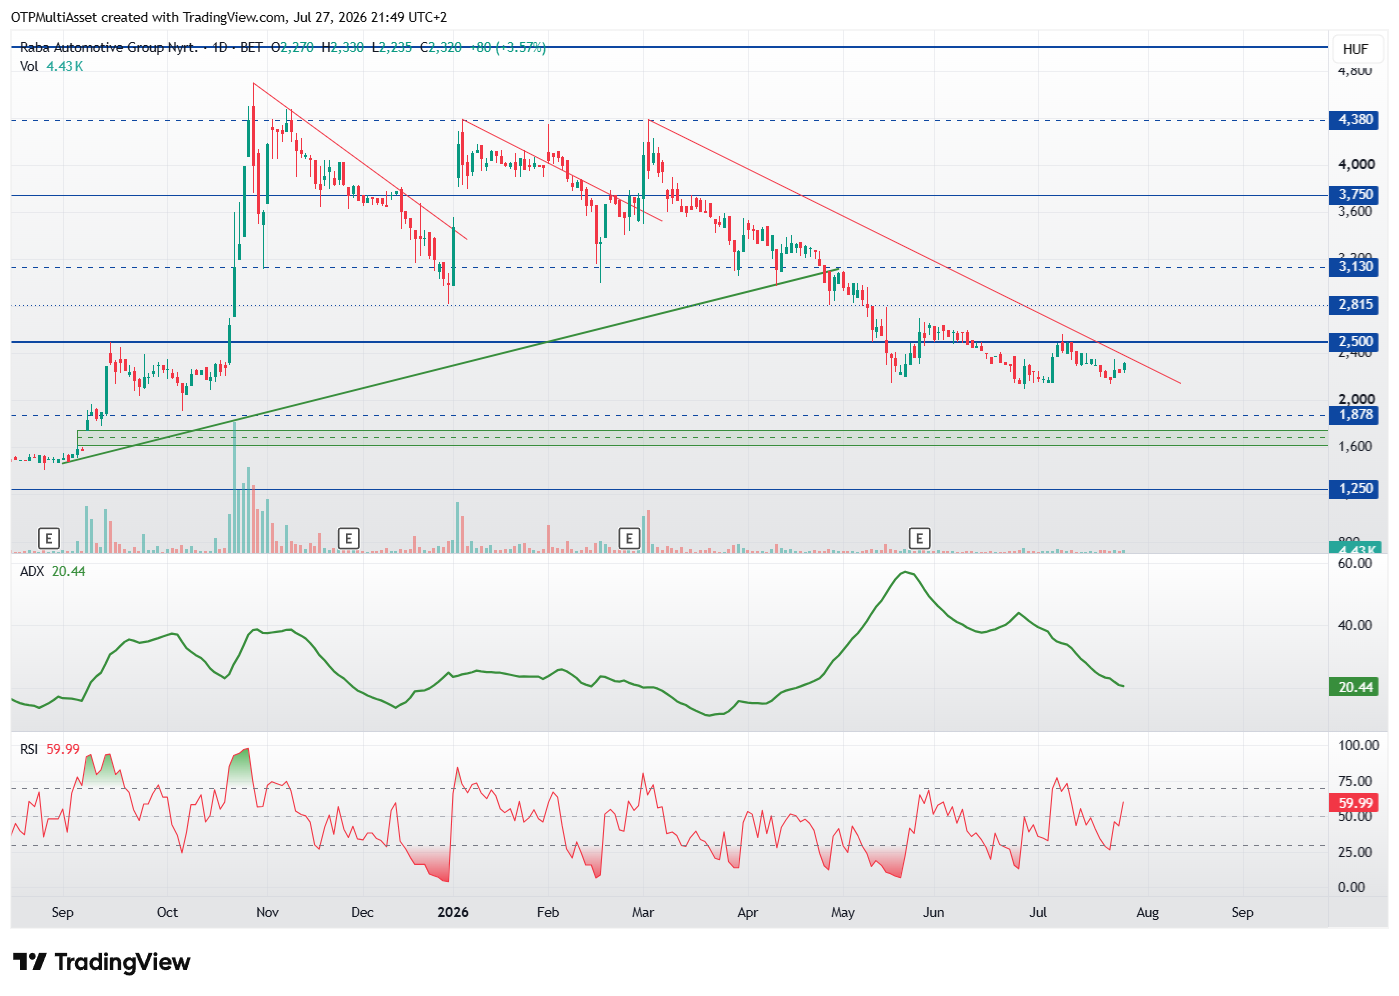Image resolution: width=1399 pixels, height=996 pixels.
Task: Click the 3,130 price level label
Action: 1355,267
